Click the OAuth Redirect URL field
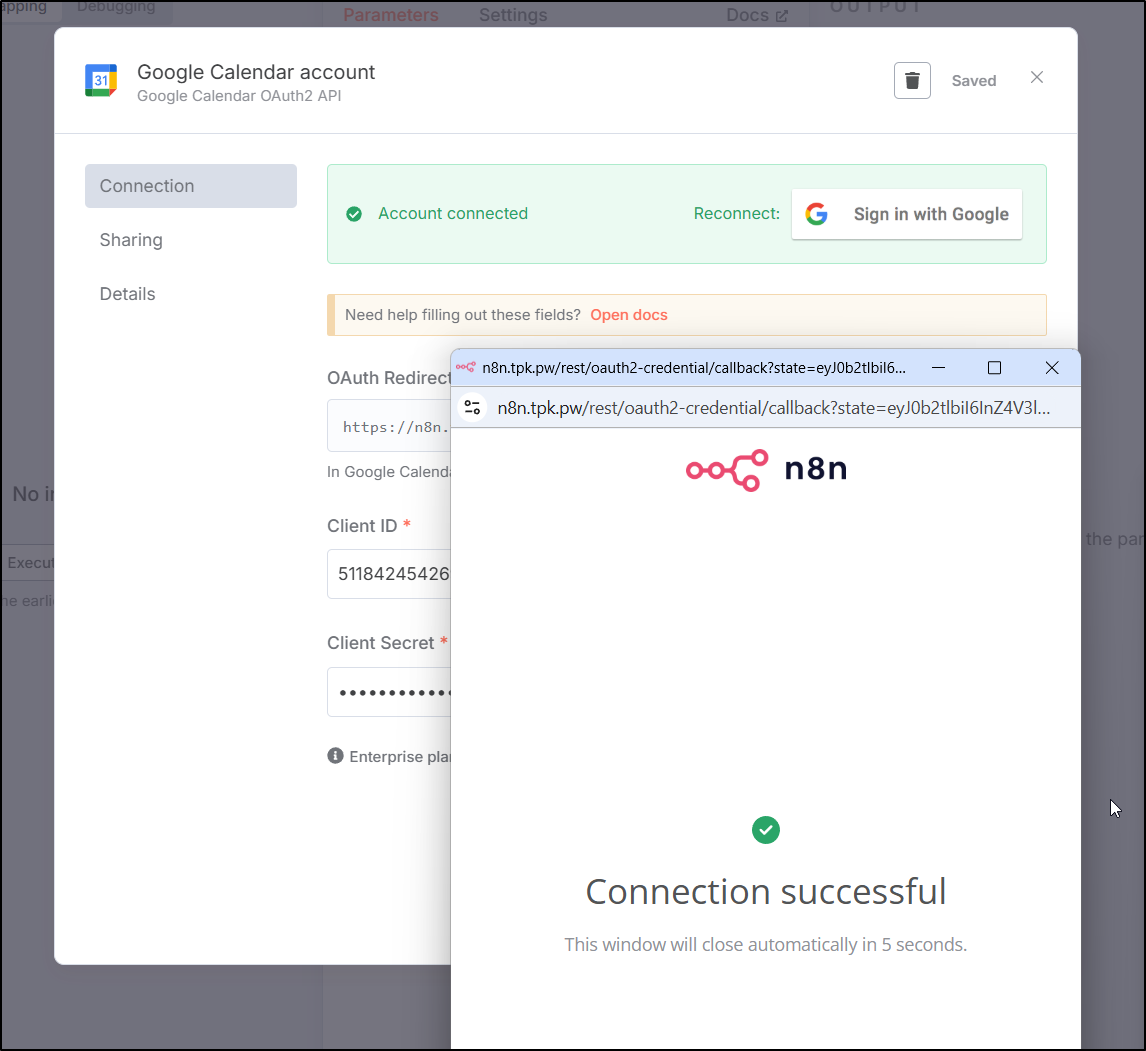Image resolution: width=1146 pixels, height=1051 pixels. pyautogui.click(x=389, y=426)
